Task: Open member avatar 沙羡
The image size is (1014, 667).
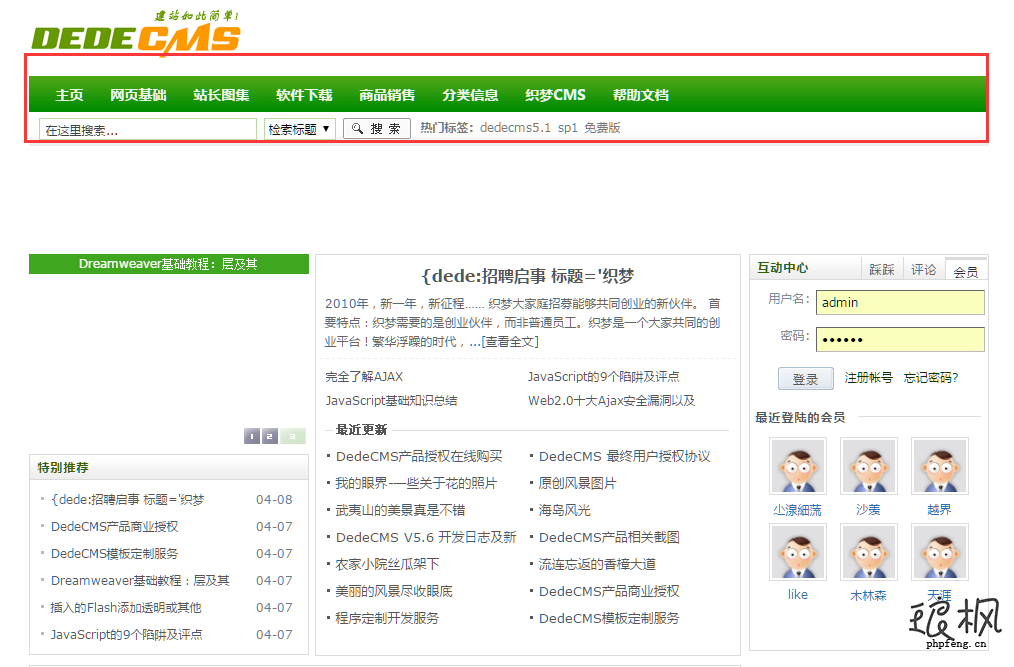Action: [x=868, y=466]
